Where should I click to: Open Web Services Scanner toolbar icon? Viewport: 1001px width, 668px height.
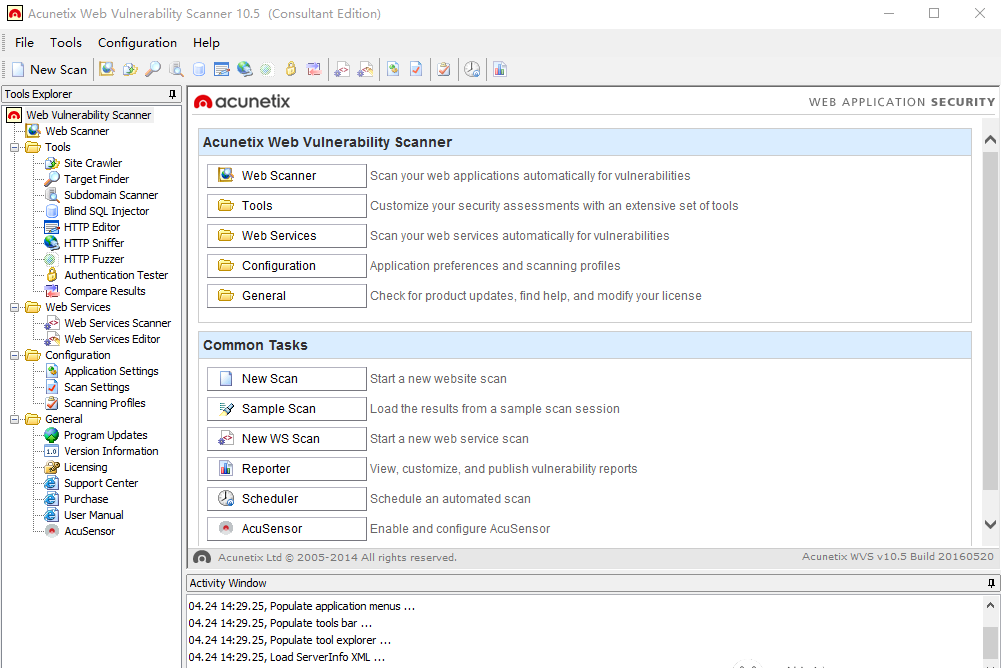342,69
